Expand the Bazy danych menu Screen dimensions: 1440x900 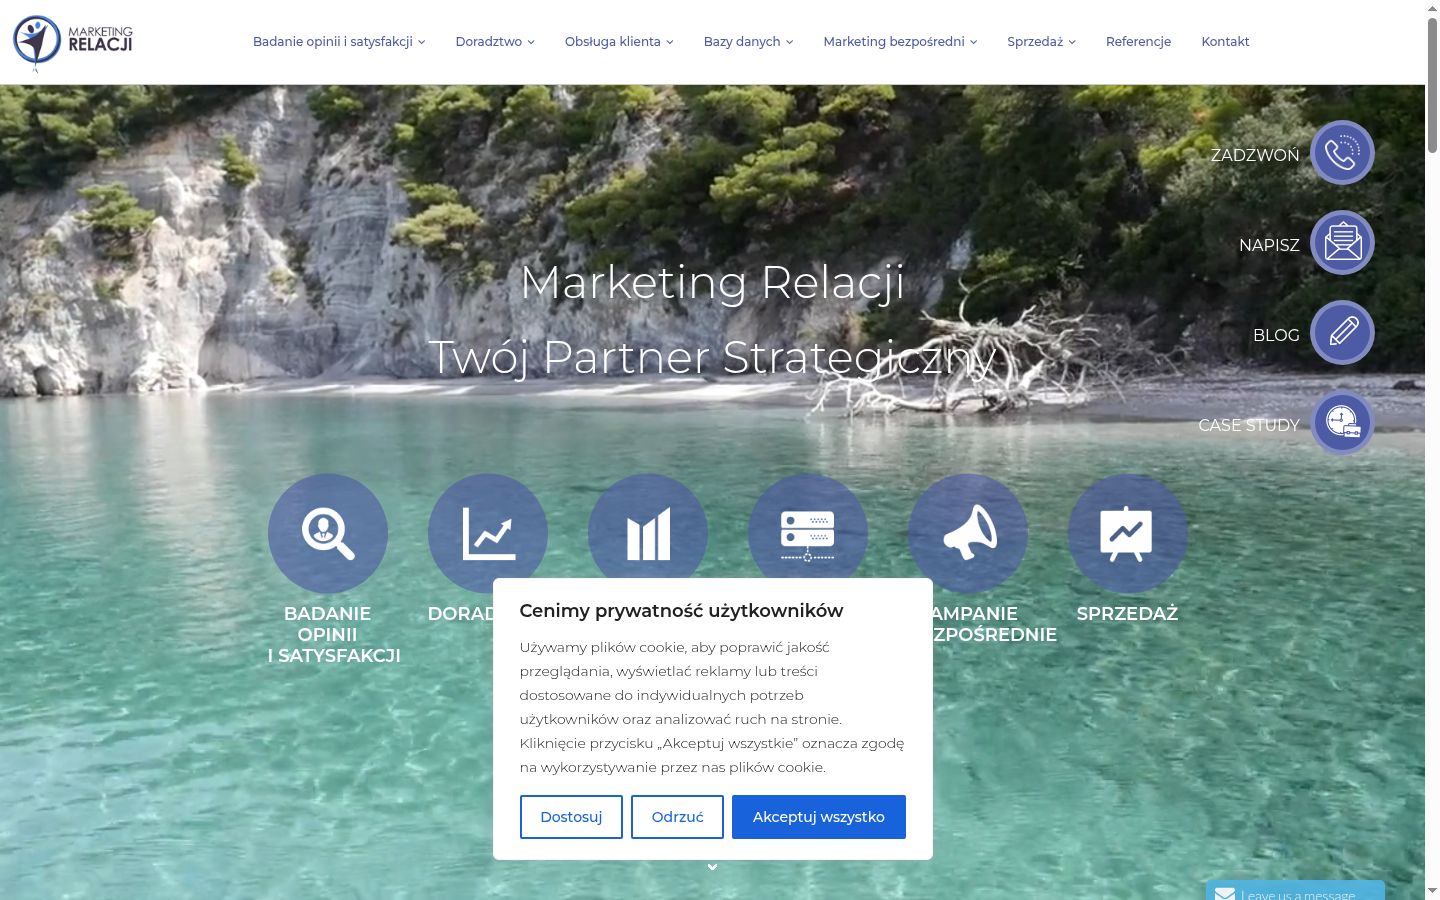[748, 42]
